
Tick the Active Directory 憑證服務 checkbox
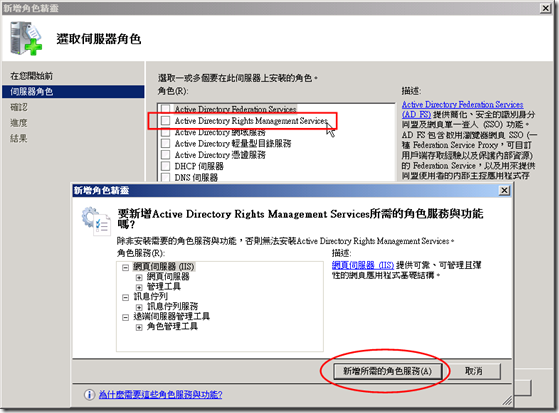click(x=165, y=155)
